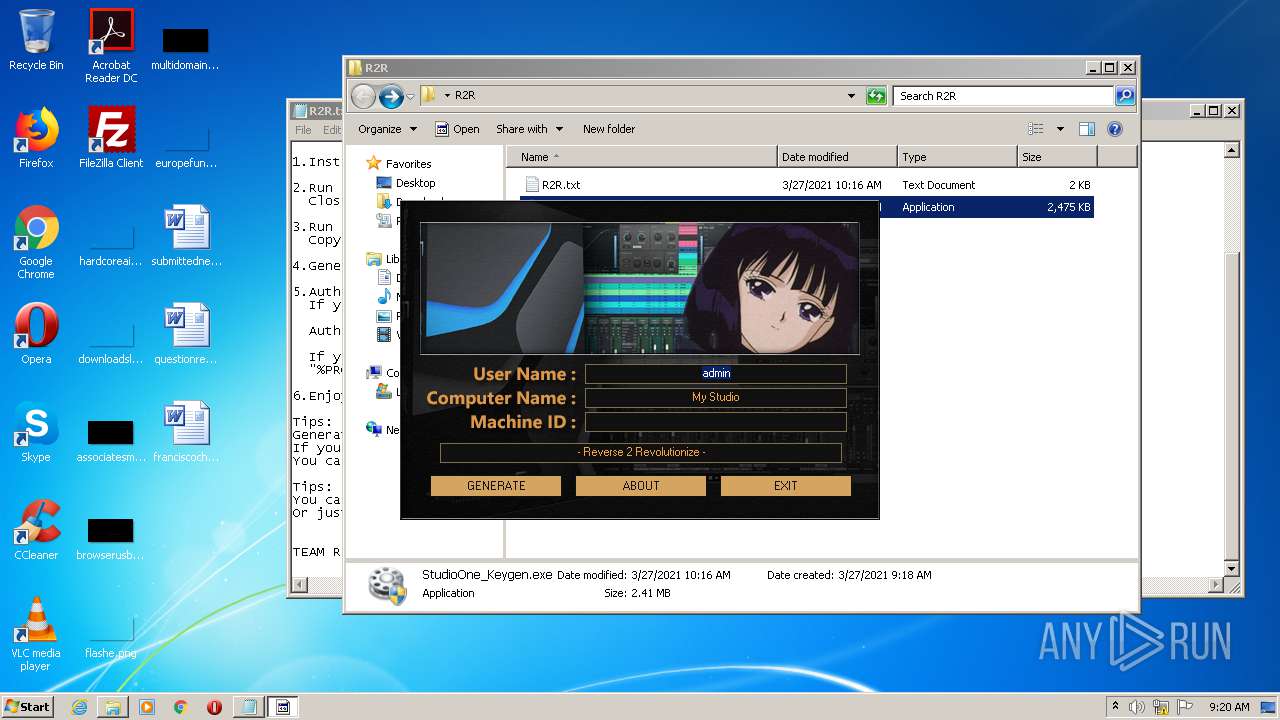Open Skype desktop shortcut
Screen dimensions: 1280x720
36,432
